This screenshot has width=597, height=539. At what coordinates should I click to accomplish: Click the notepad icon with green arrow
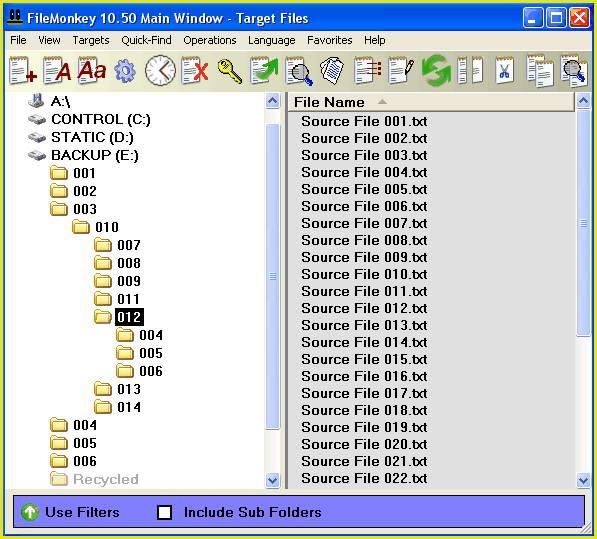tap(264, 70)
